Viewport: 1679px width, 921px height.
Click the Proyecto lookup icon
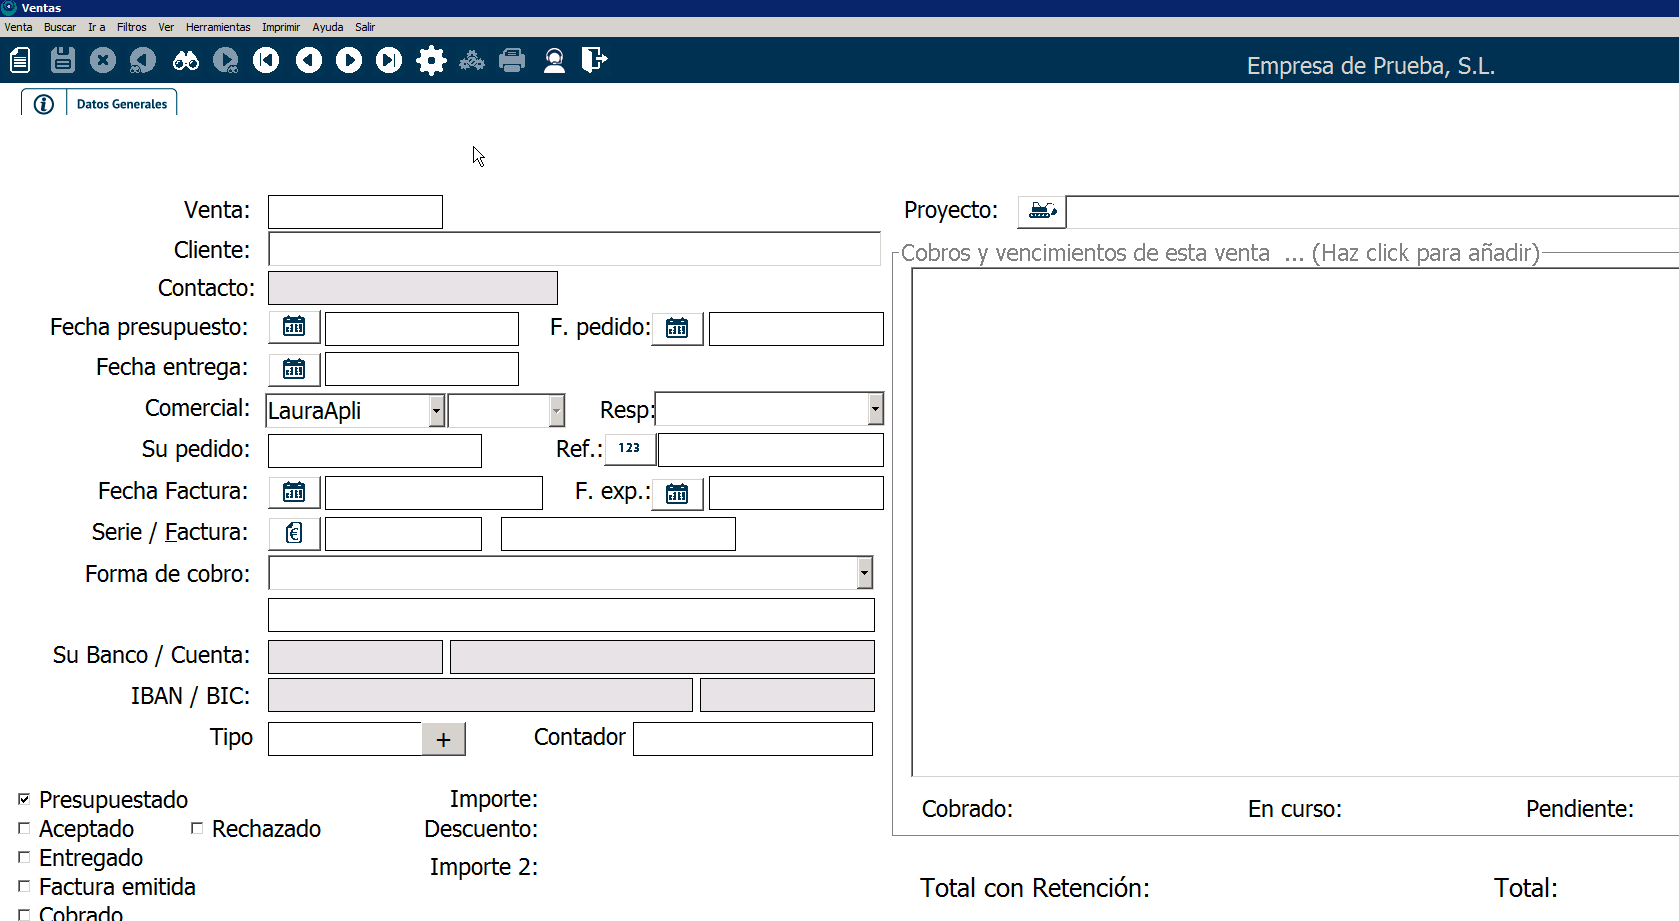(1042, 211)
